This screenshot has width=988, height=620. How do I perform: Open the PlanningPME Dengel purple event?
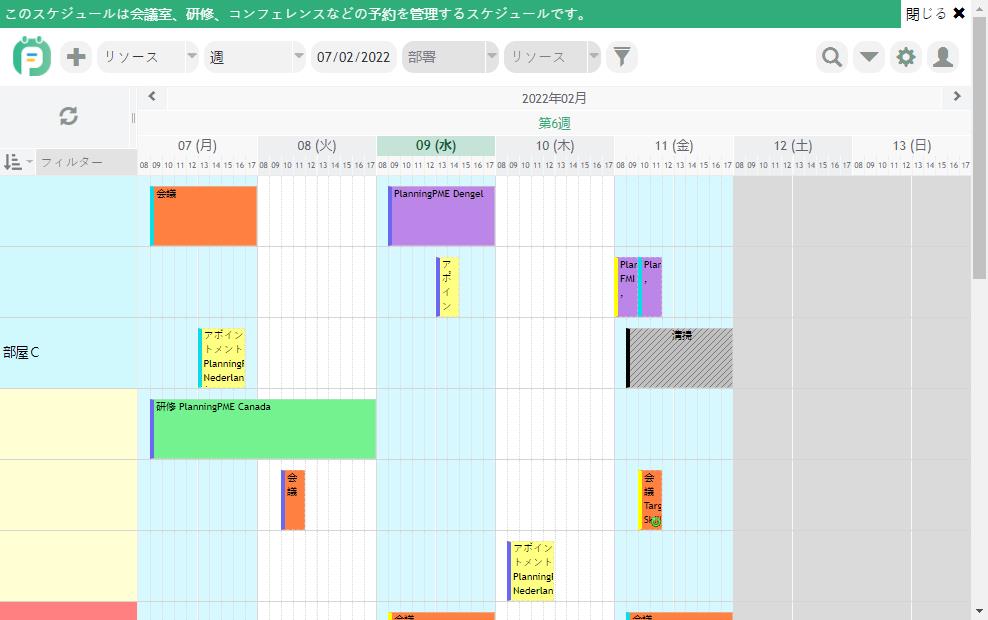click(442, 215)
